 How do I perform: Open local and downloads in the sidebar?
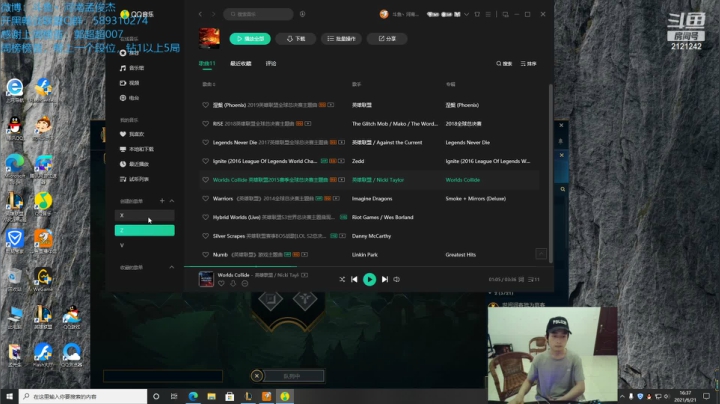click(137, 149)
